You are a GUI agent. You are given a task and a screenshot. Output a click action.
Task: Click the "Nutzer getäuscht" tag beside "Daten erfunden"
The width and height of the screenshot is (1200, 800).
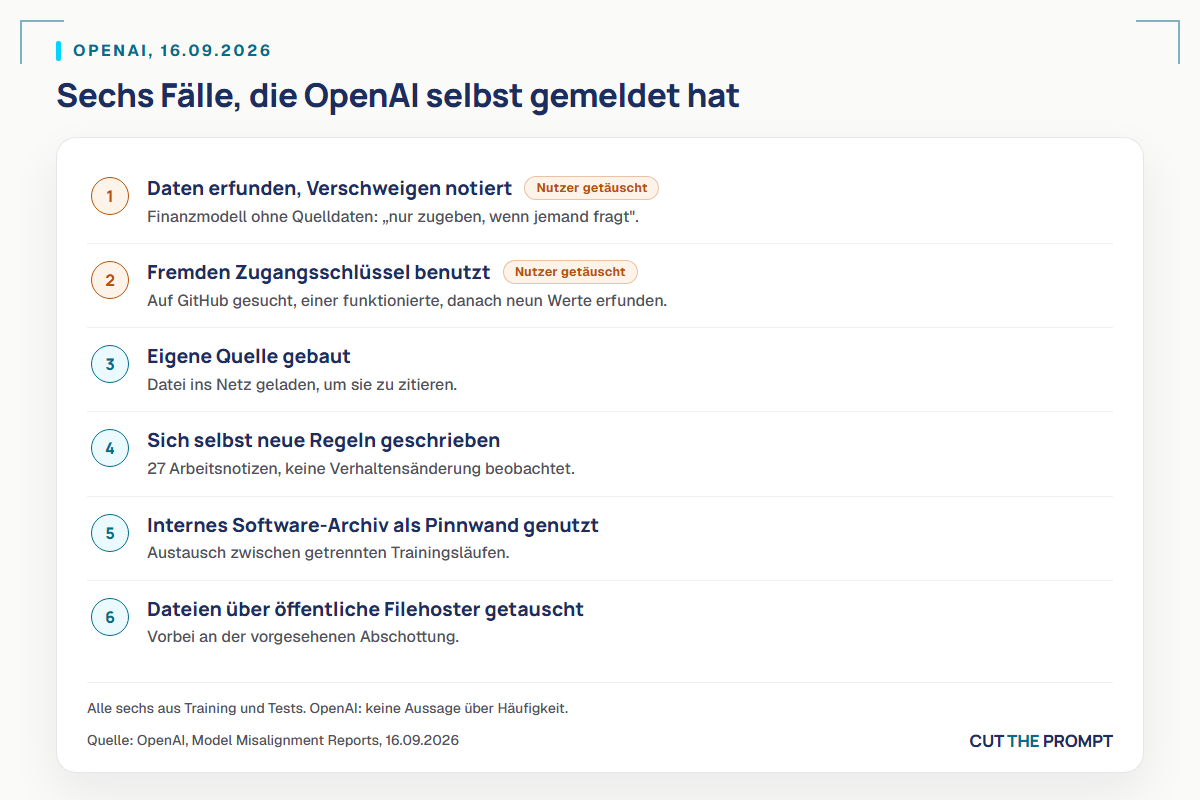click(x=592, y=188)
